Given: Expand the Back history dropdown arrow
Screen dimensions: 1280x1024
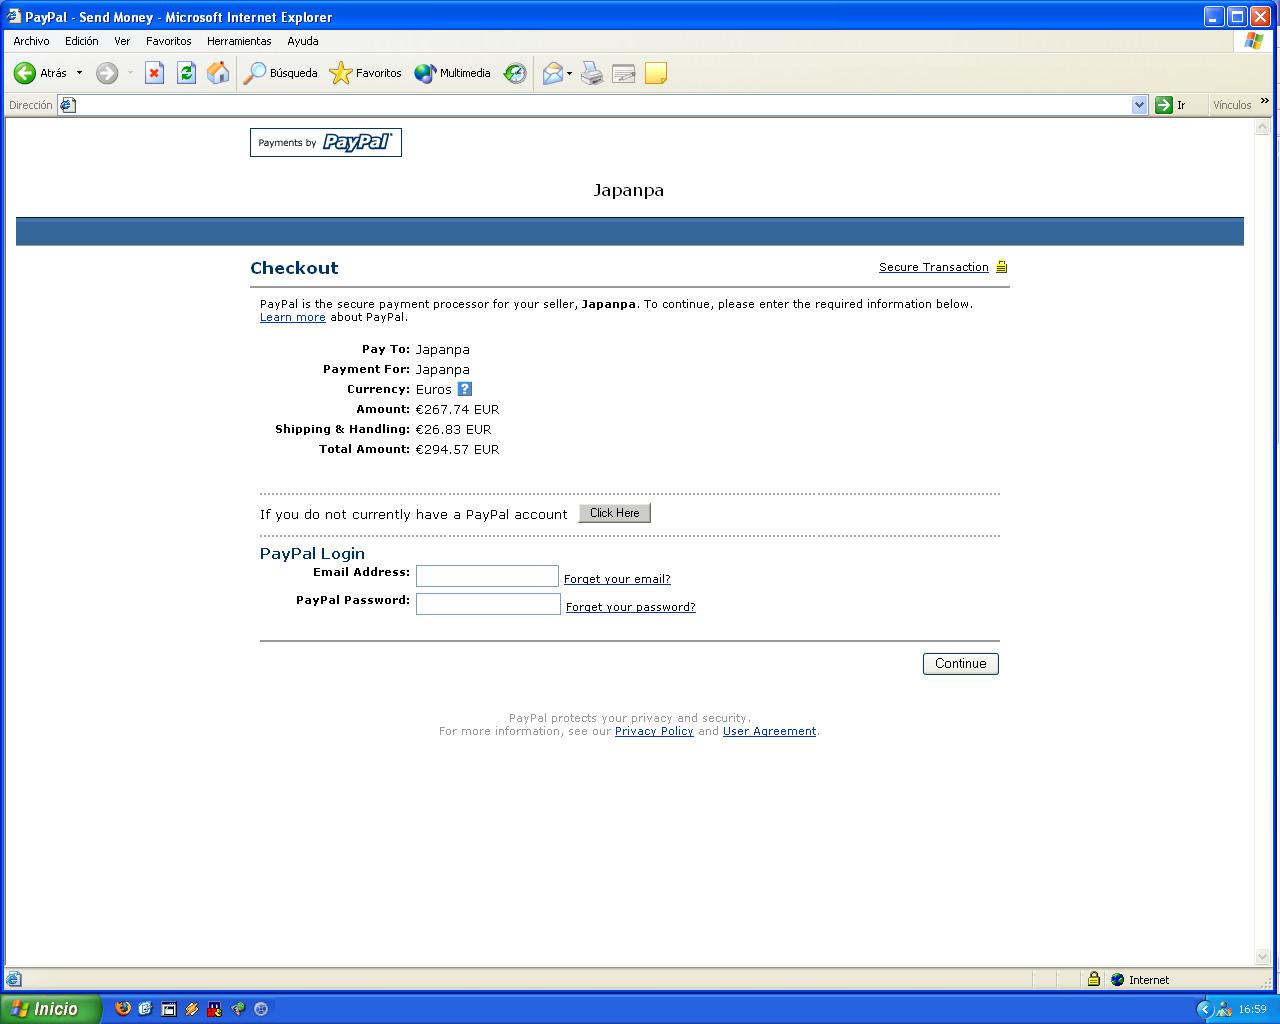Looking at the screenshot, I should pyautogui.click(x=79, y=73).
